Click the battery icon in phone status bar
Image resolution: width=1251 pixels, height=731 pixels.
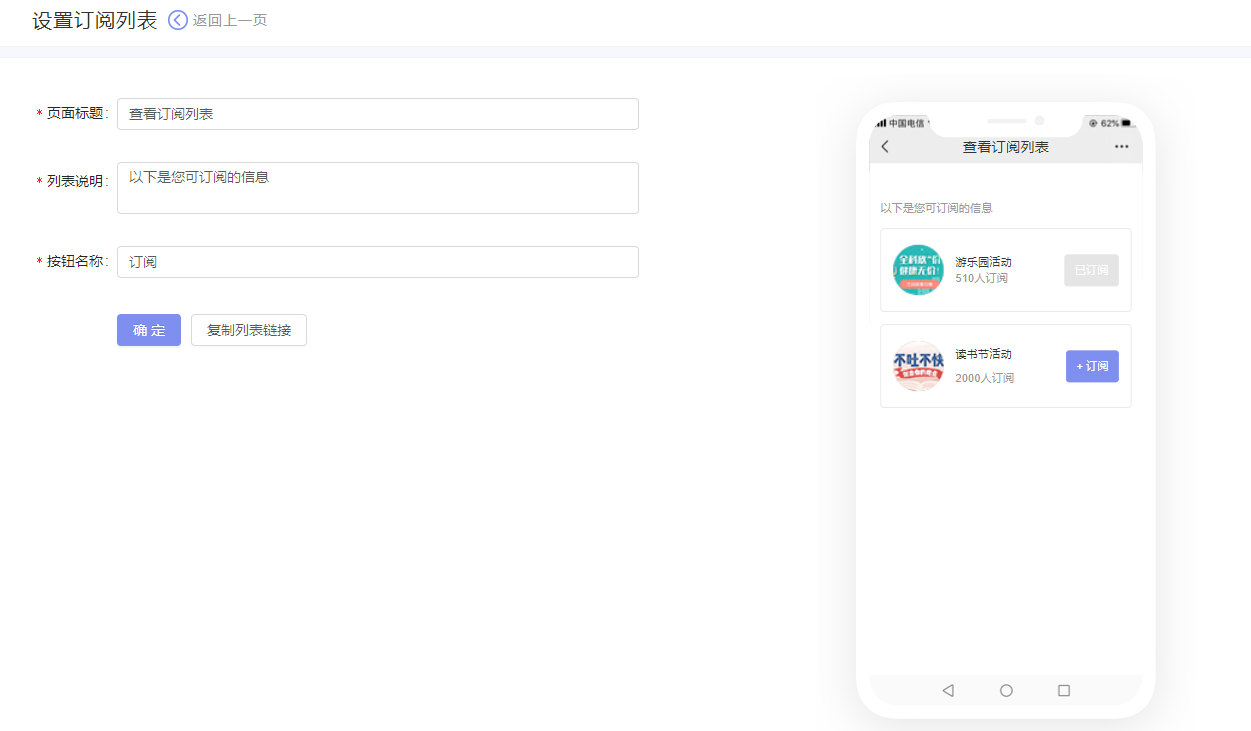1127,123
